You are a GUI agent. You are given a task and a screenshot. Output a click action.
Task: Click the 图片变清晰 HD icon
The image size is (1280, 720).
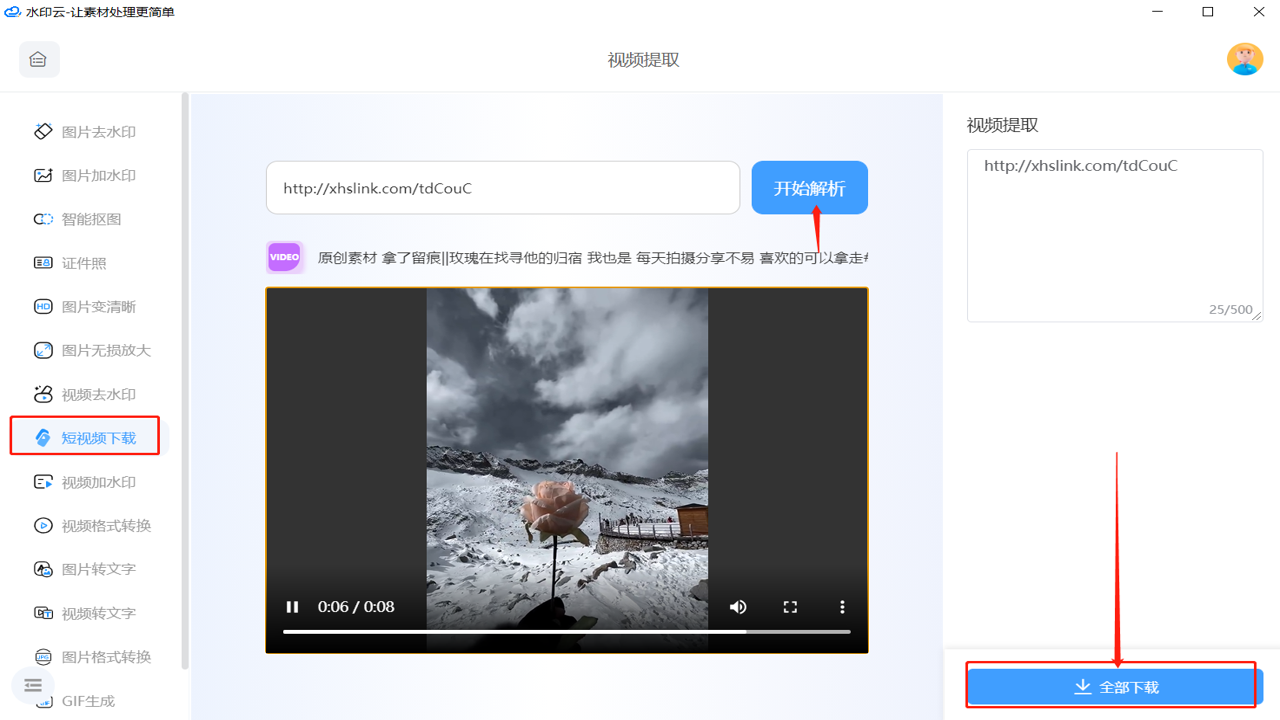click(43, 307)
